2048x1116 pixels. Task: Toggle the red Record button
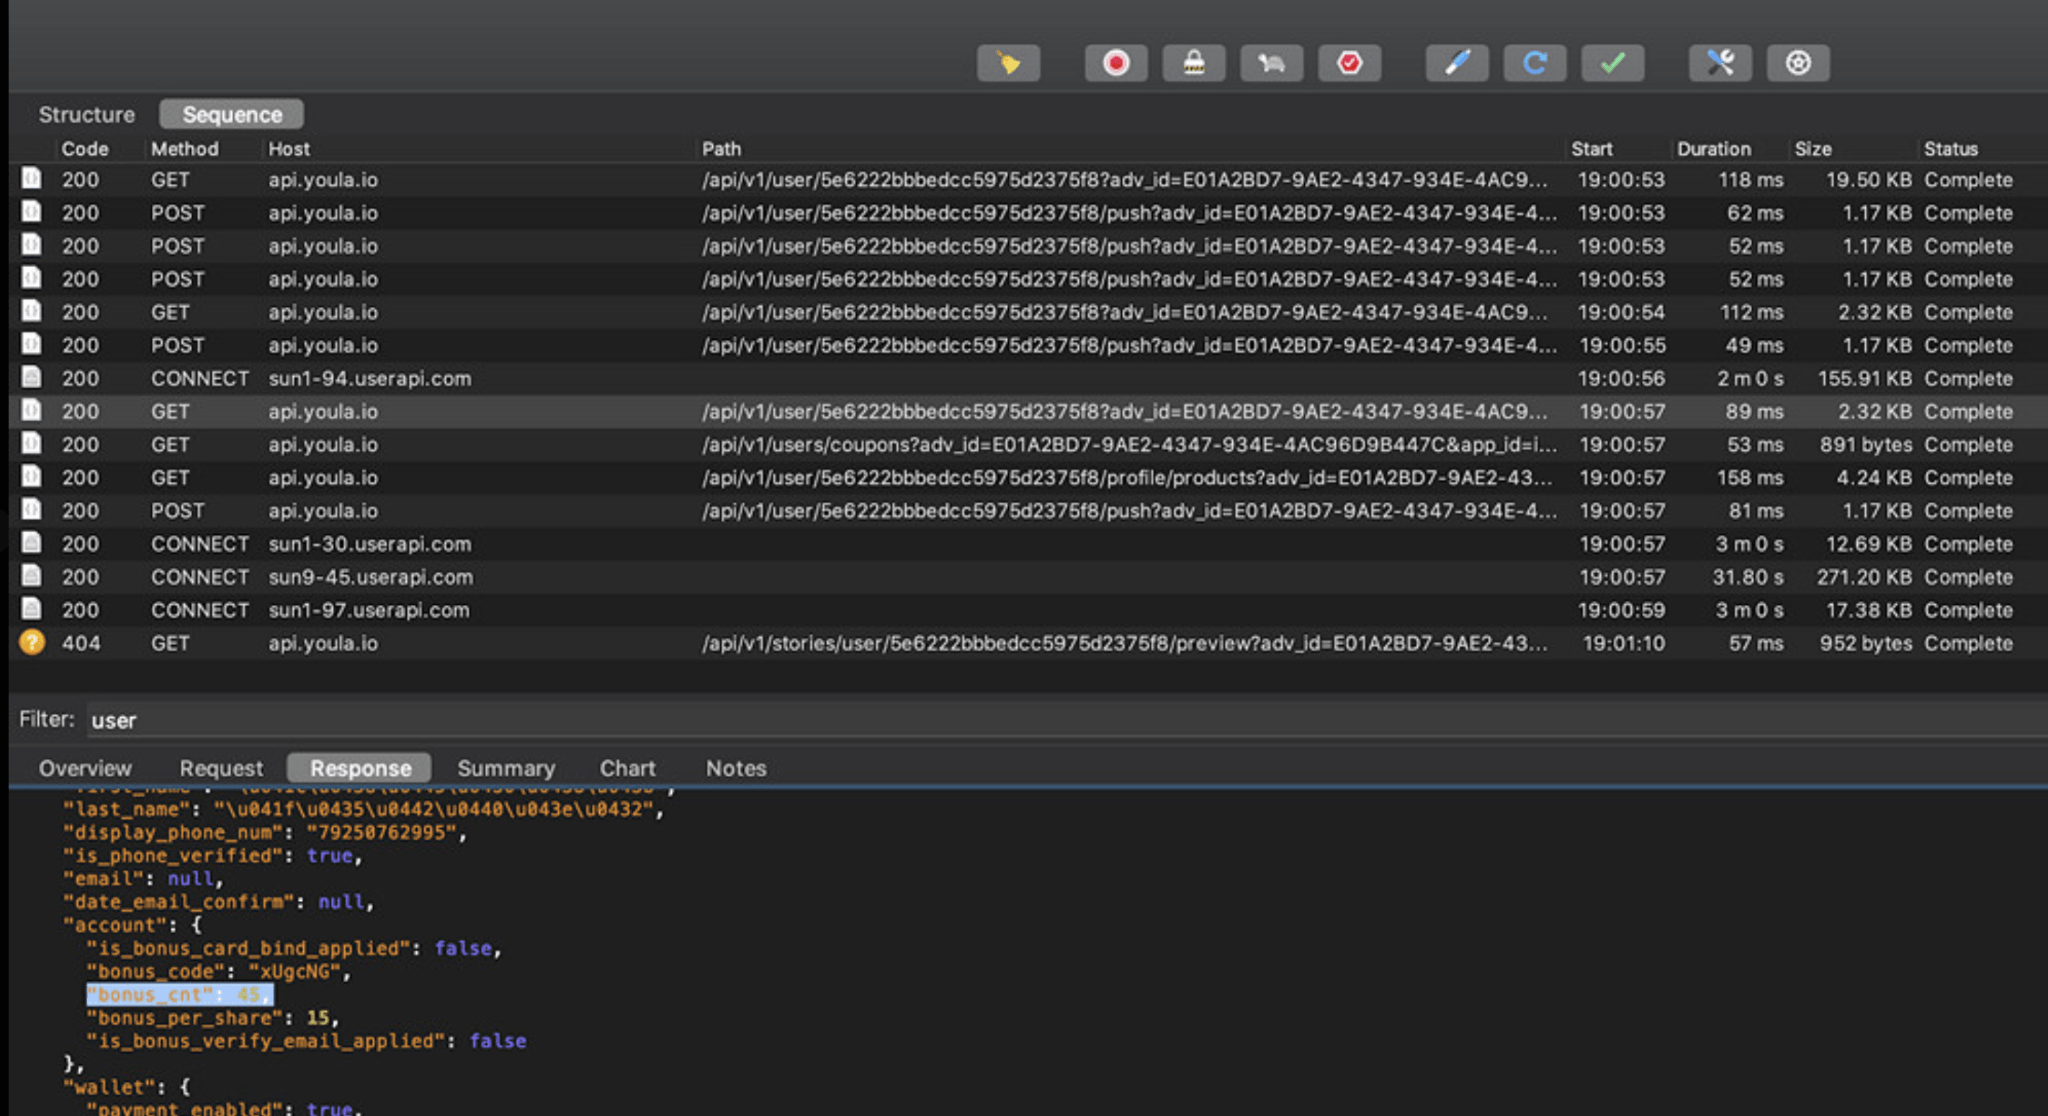pyautogui.click(x=1116, y=64)
